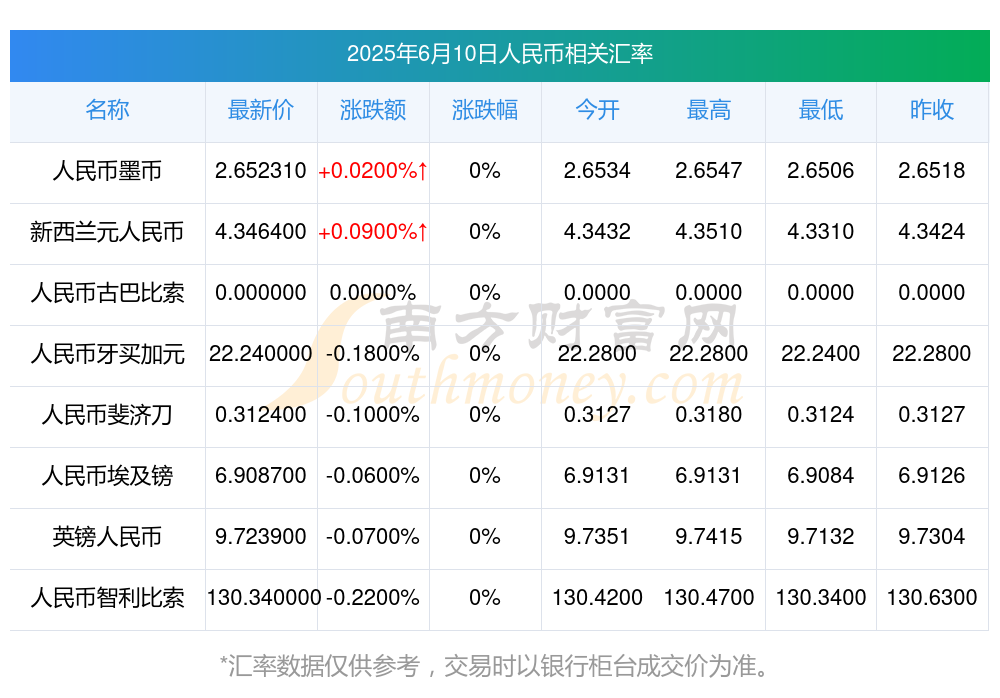Click previous close 130.6300
The image size is (1000, 698).
932,597
